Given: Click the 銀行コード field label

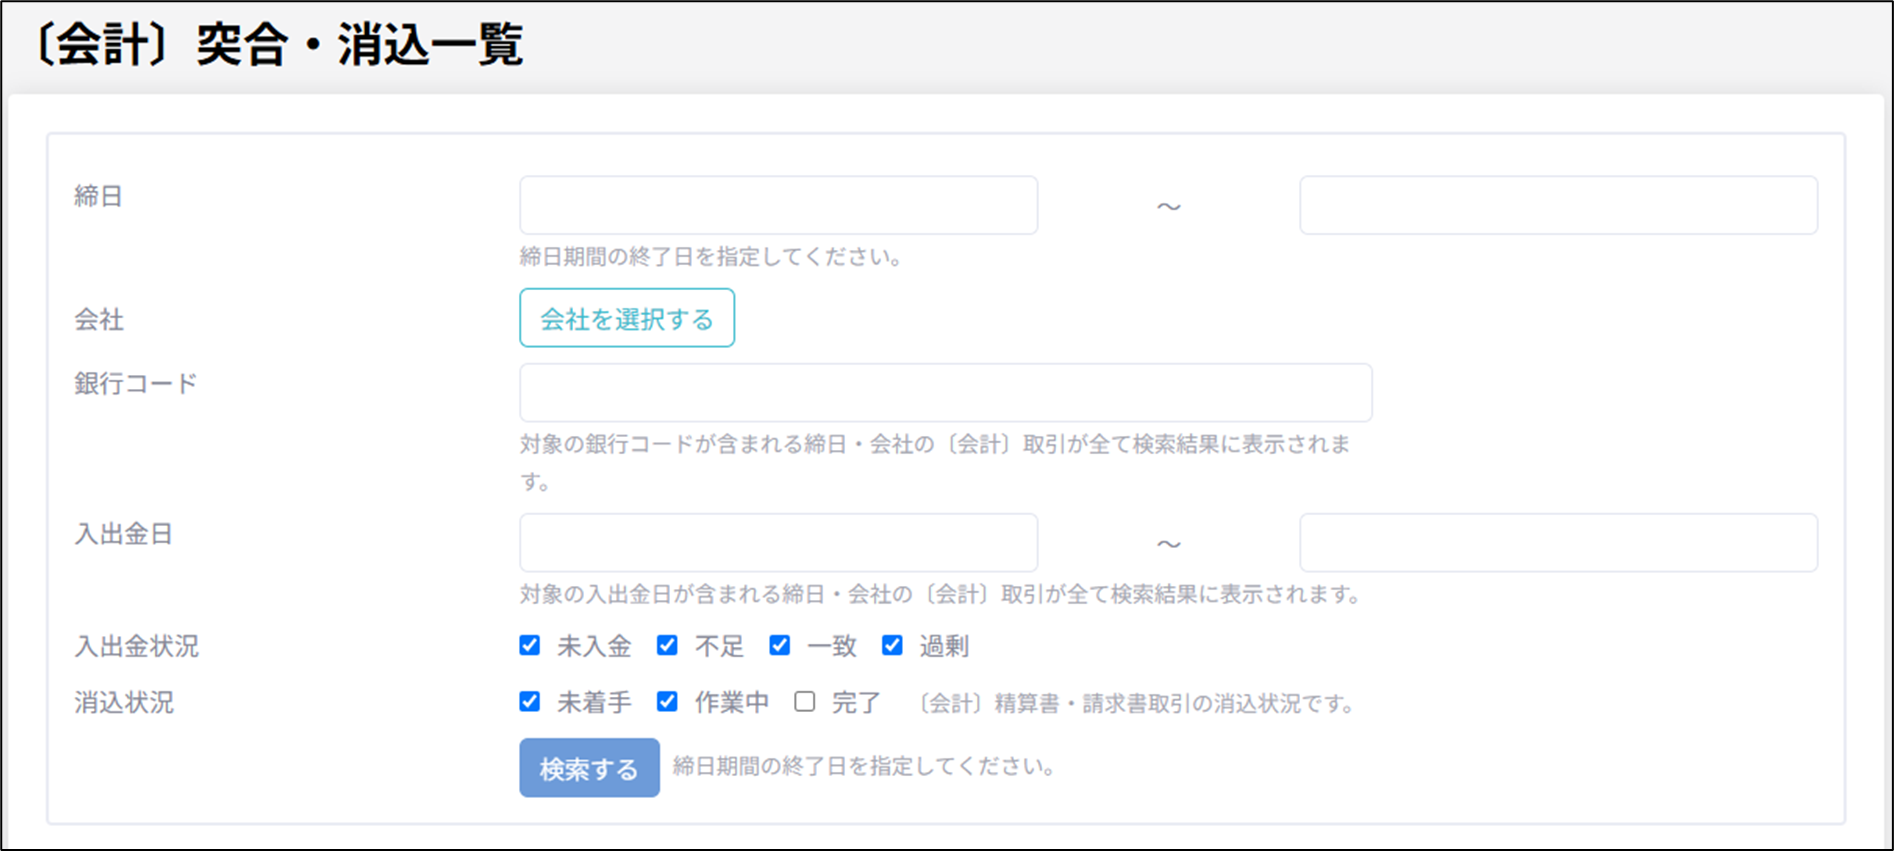Looking at the screenshot, I should pyautogui.click(x=136, y=383).
